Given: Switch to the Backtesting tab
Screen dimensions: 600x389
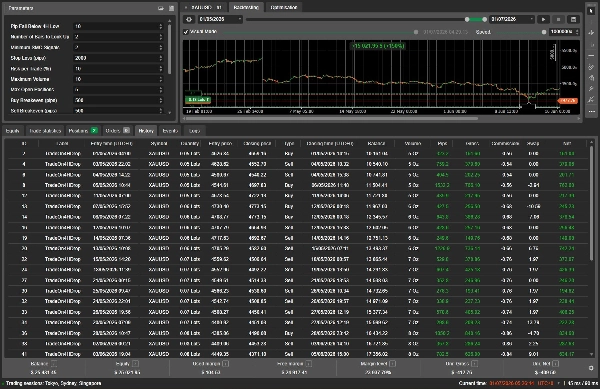Looking at the screenshot, I should (246, 7).
